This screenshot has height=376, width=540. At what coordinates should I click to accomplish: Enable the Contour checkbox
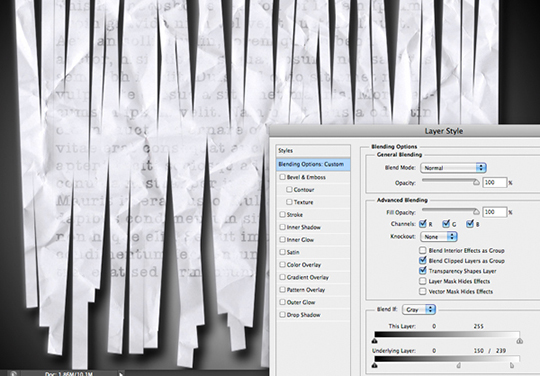[289, 189]
